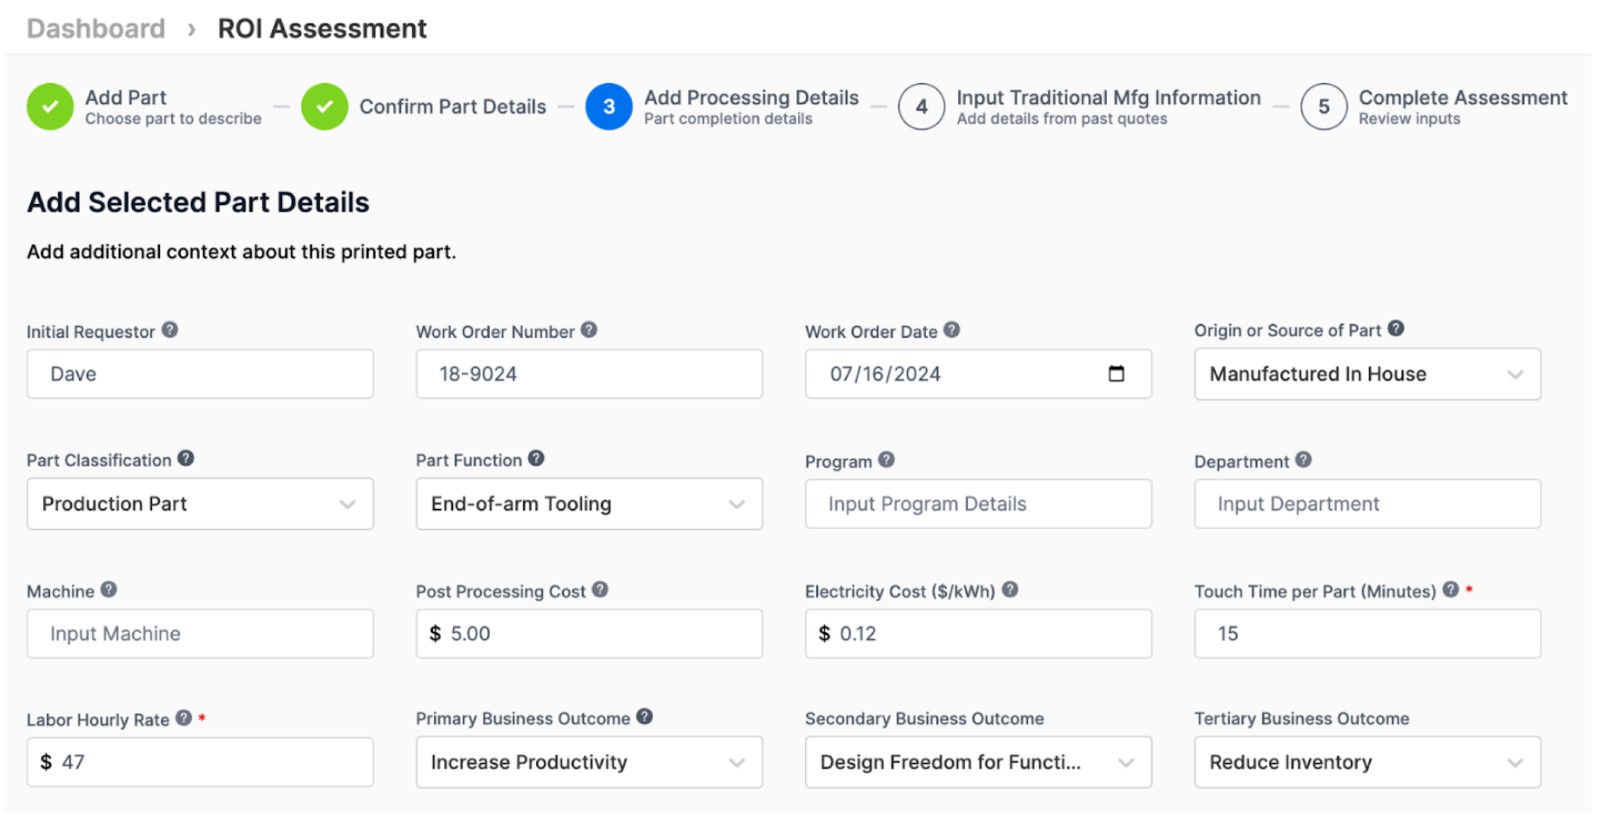Screen dimensions: 1600x818
Task: Expand the Part Function dropdown
Action: coord(589,504)
